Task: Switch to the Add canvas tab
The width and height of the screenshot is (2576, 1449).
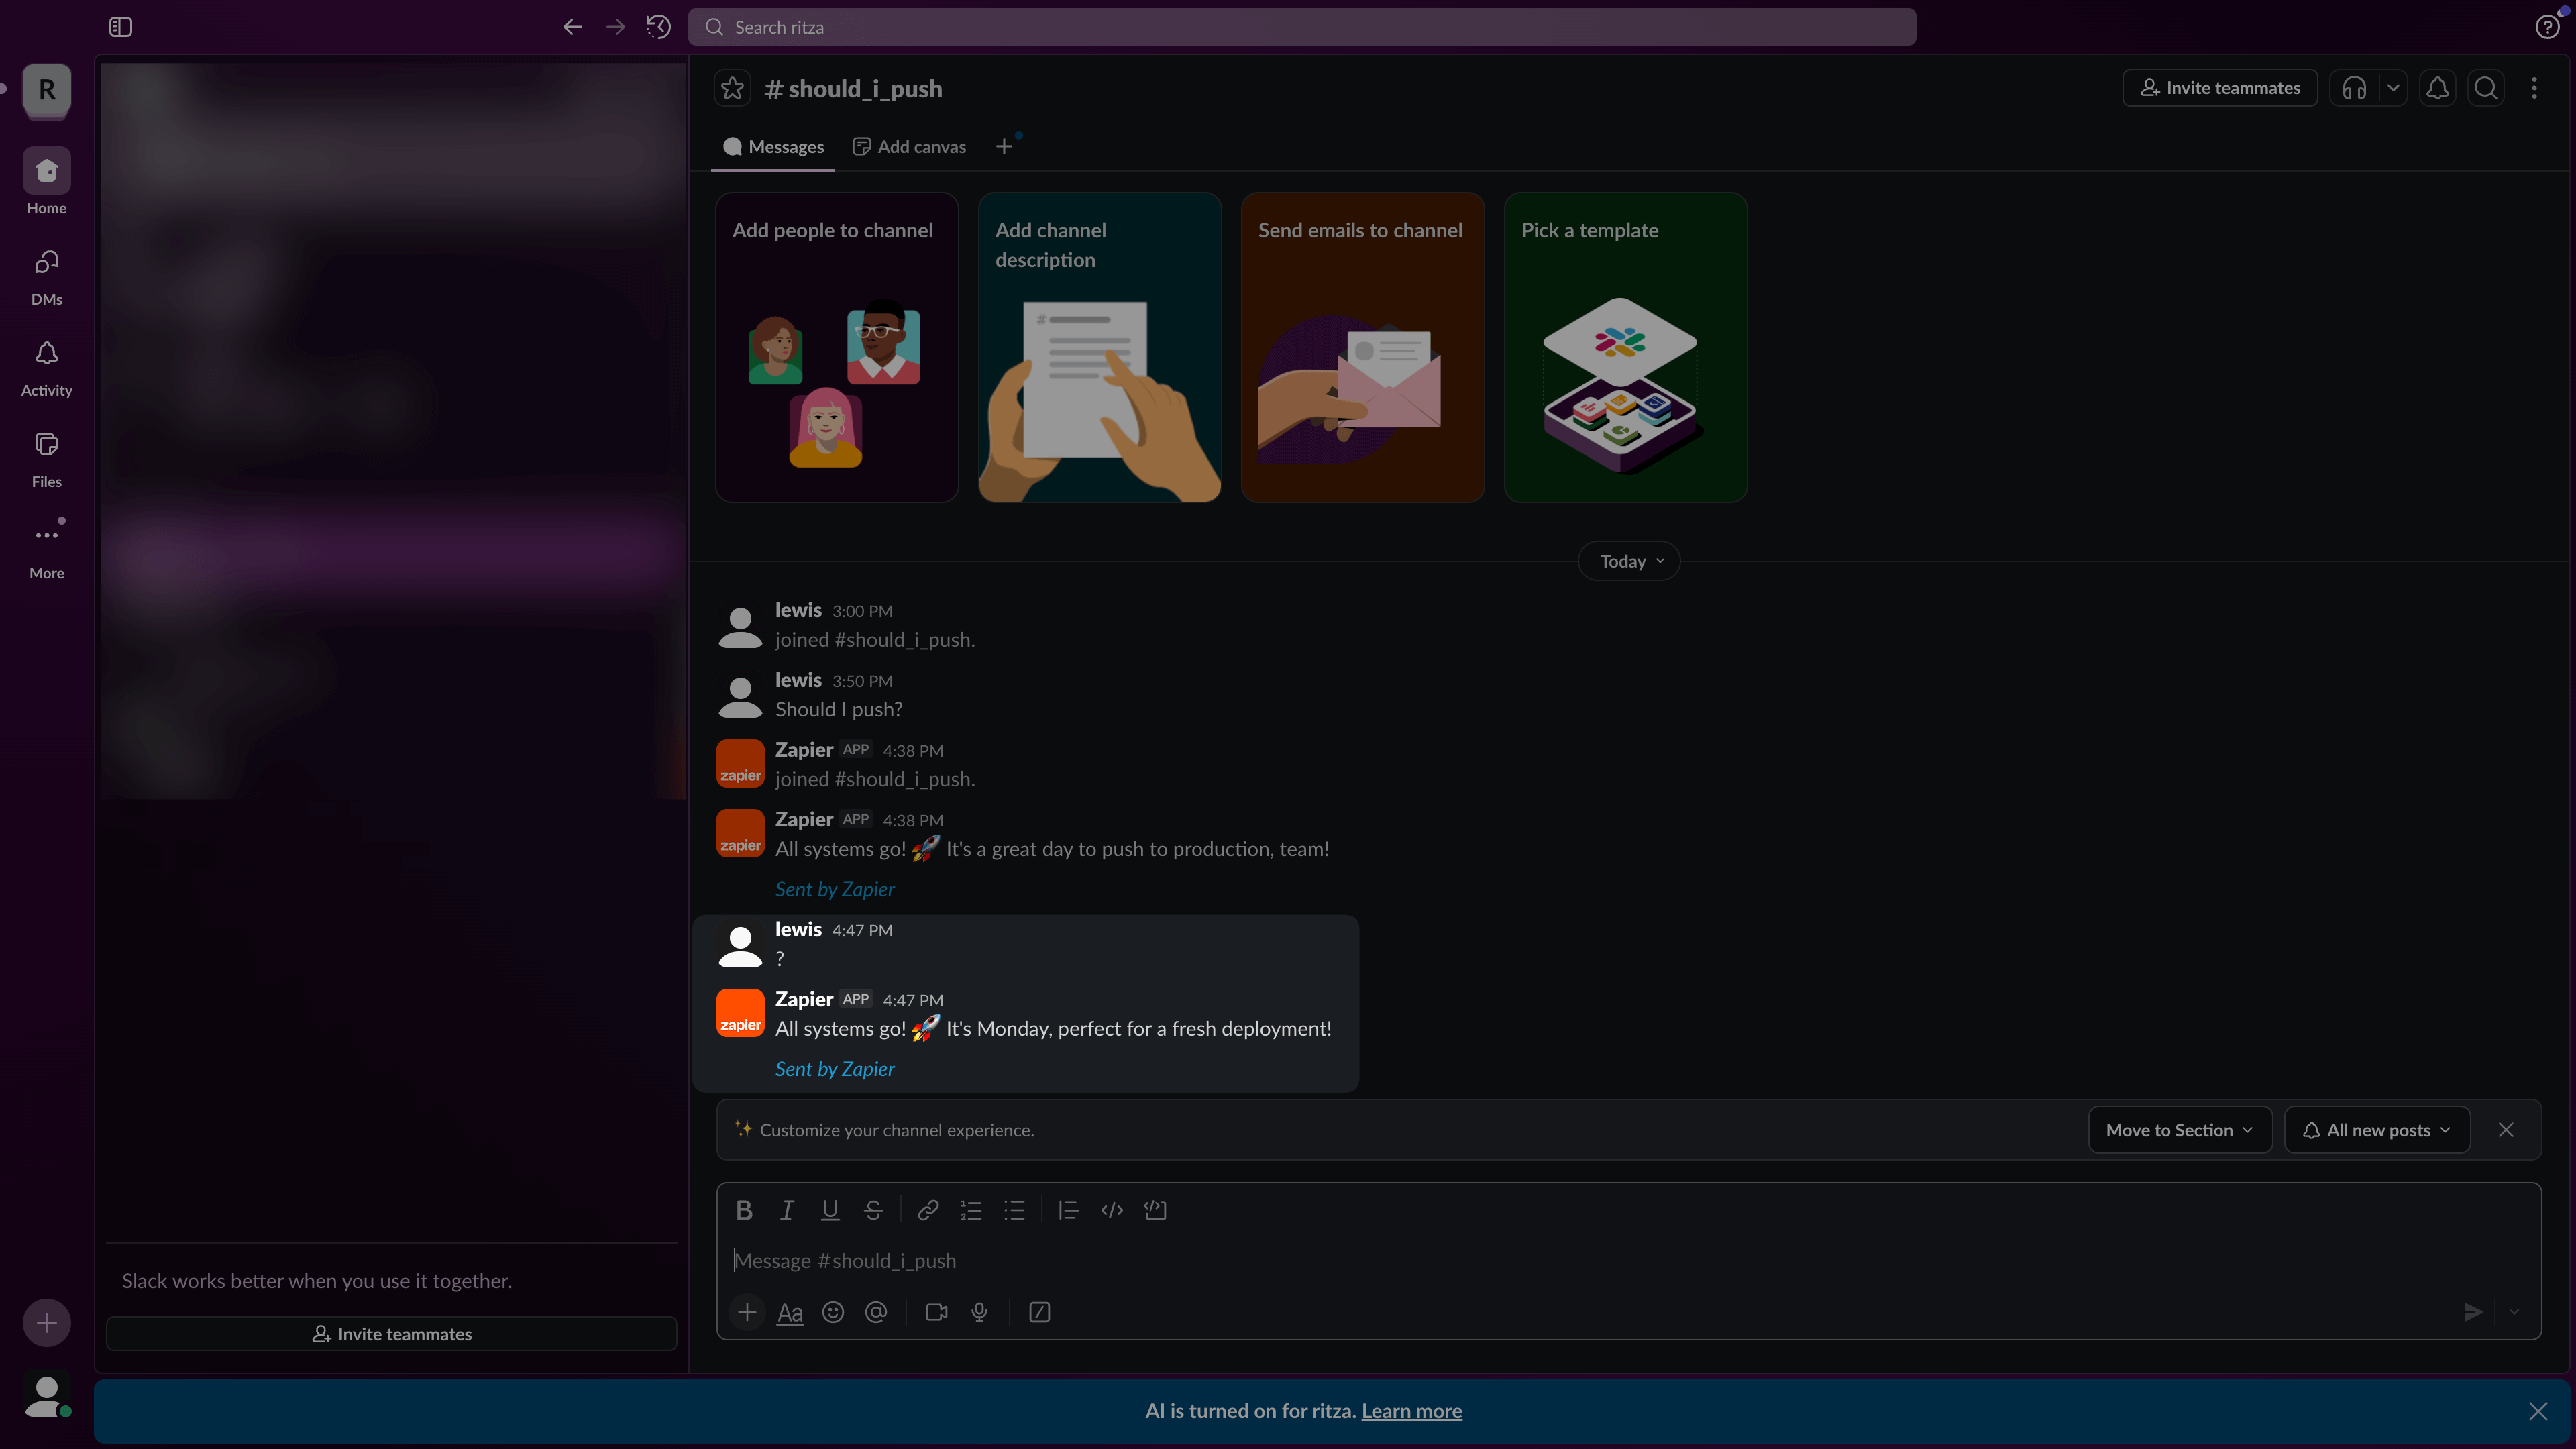Action: point(908,146)
